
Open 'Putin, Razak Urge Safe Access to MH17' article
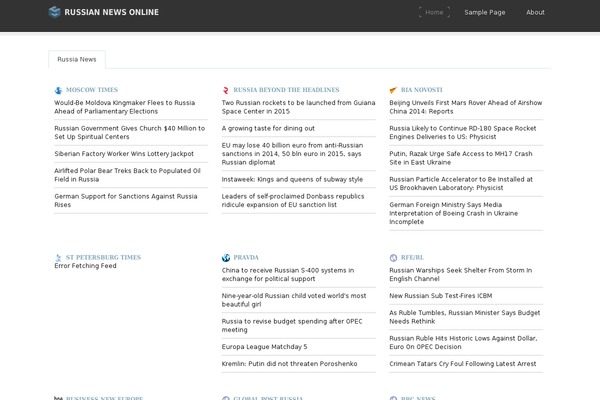point(461,158)
